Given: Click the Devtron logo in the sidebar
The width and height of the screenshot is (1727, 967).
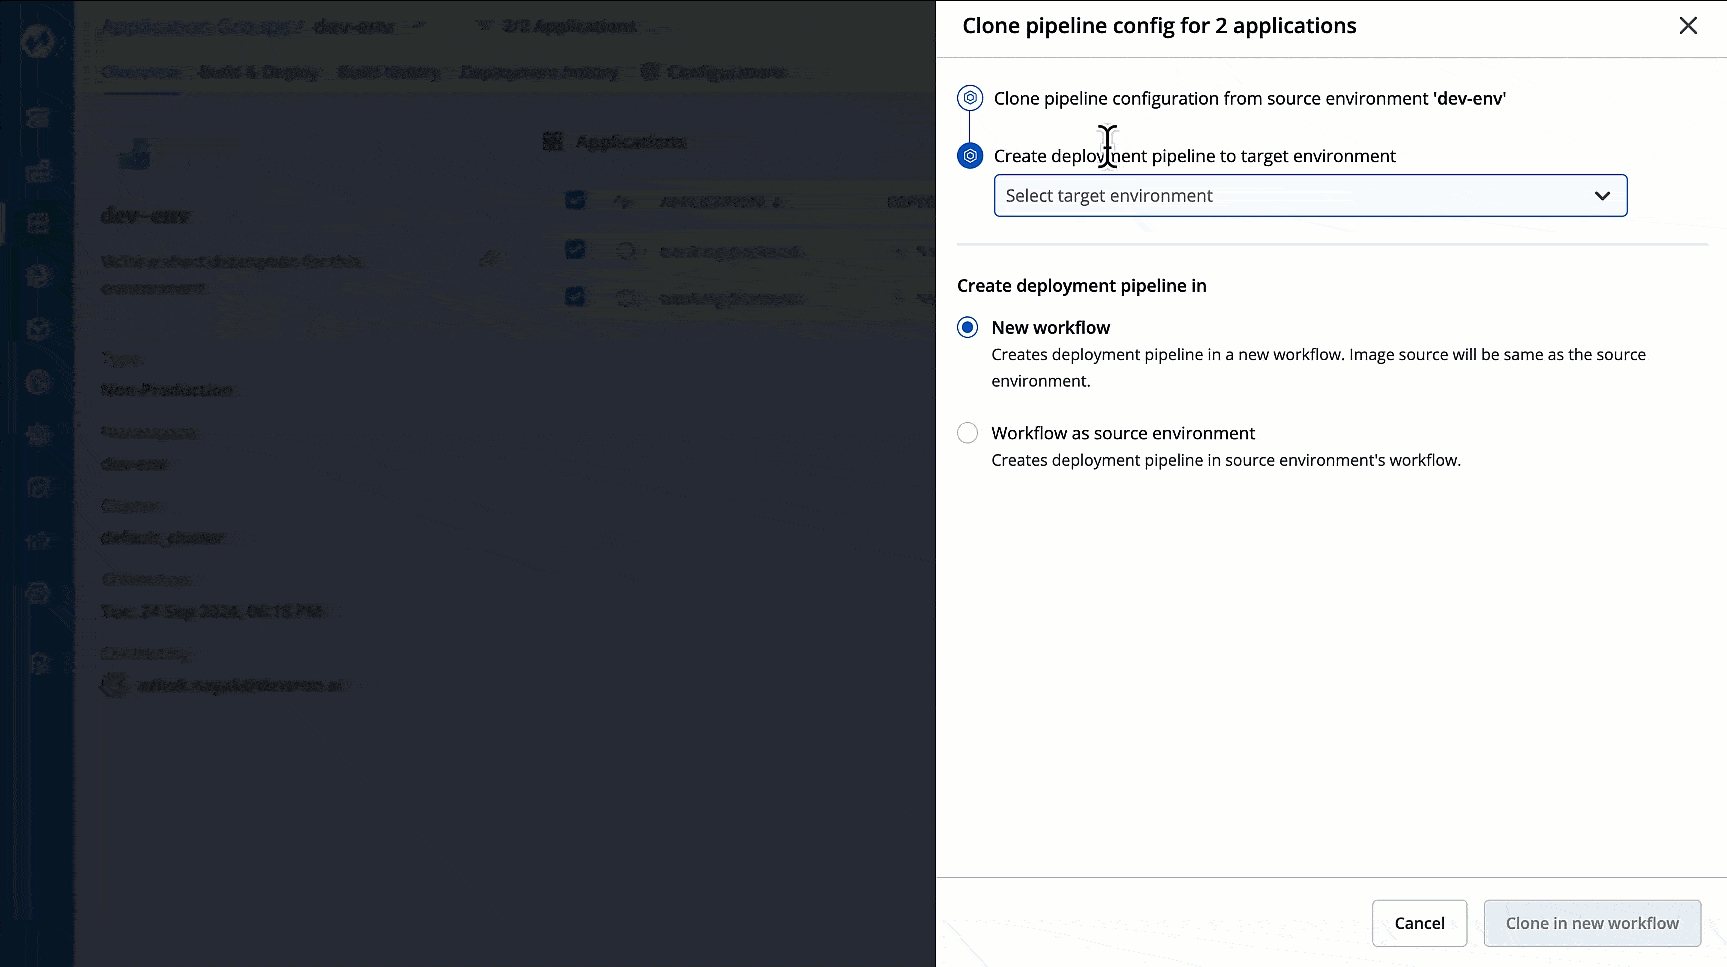Looking at the screenshot, I should (x=37, y=42).
